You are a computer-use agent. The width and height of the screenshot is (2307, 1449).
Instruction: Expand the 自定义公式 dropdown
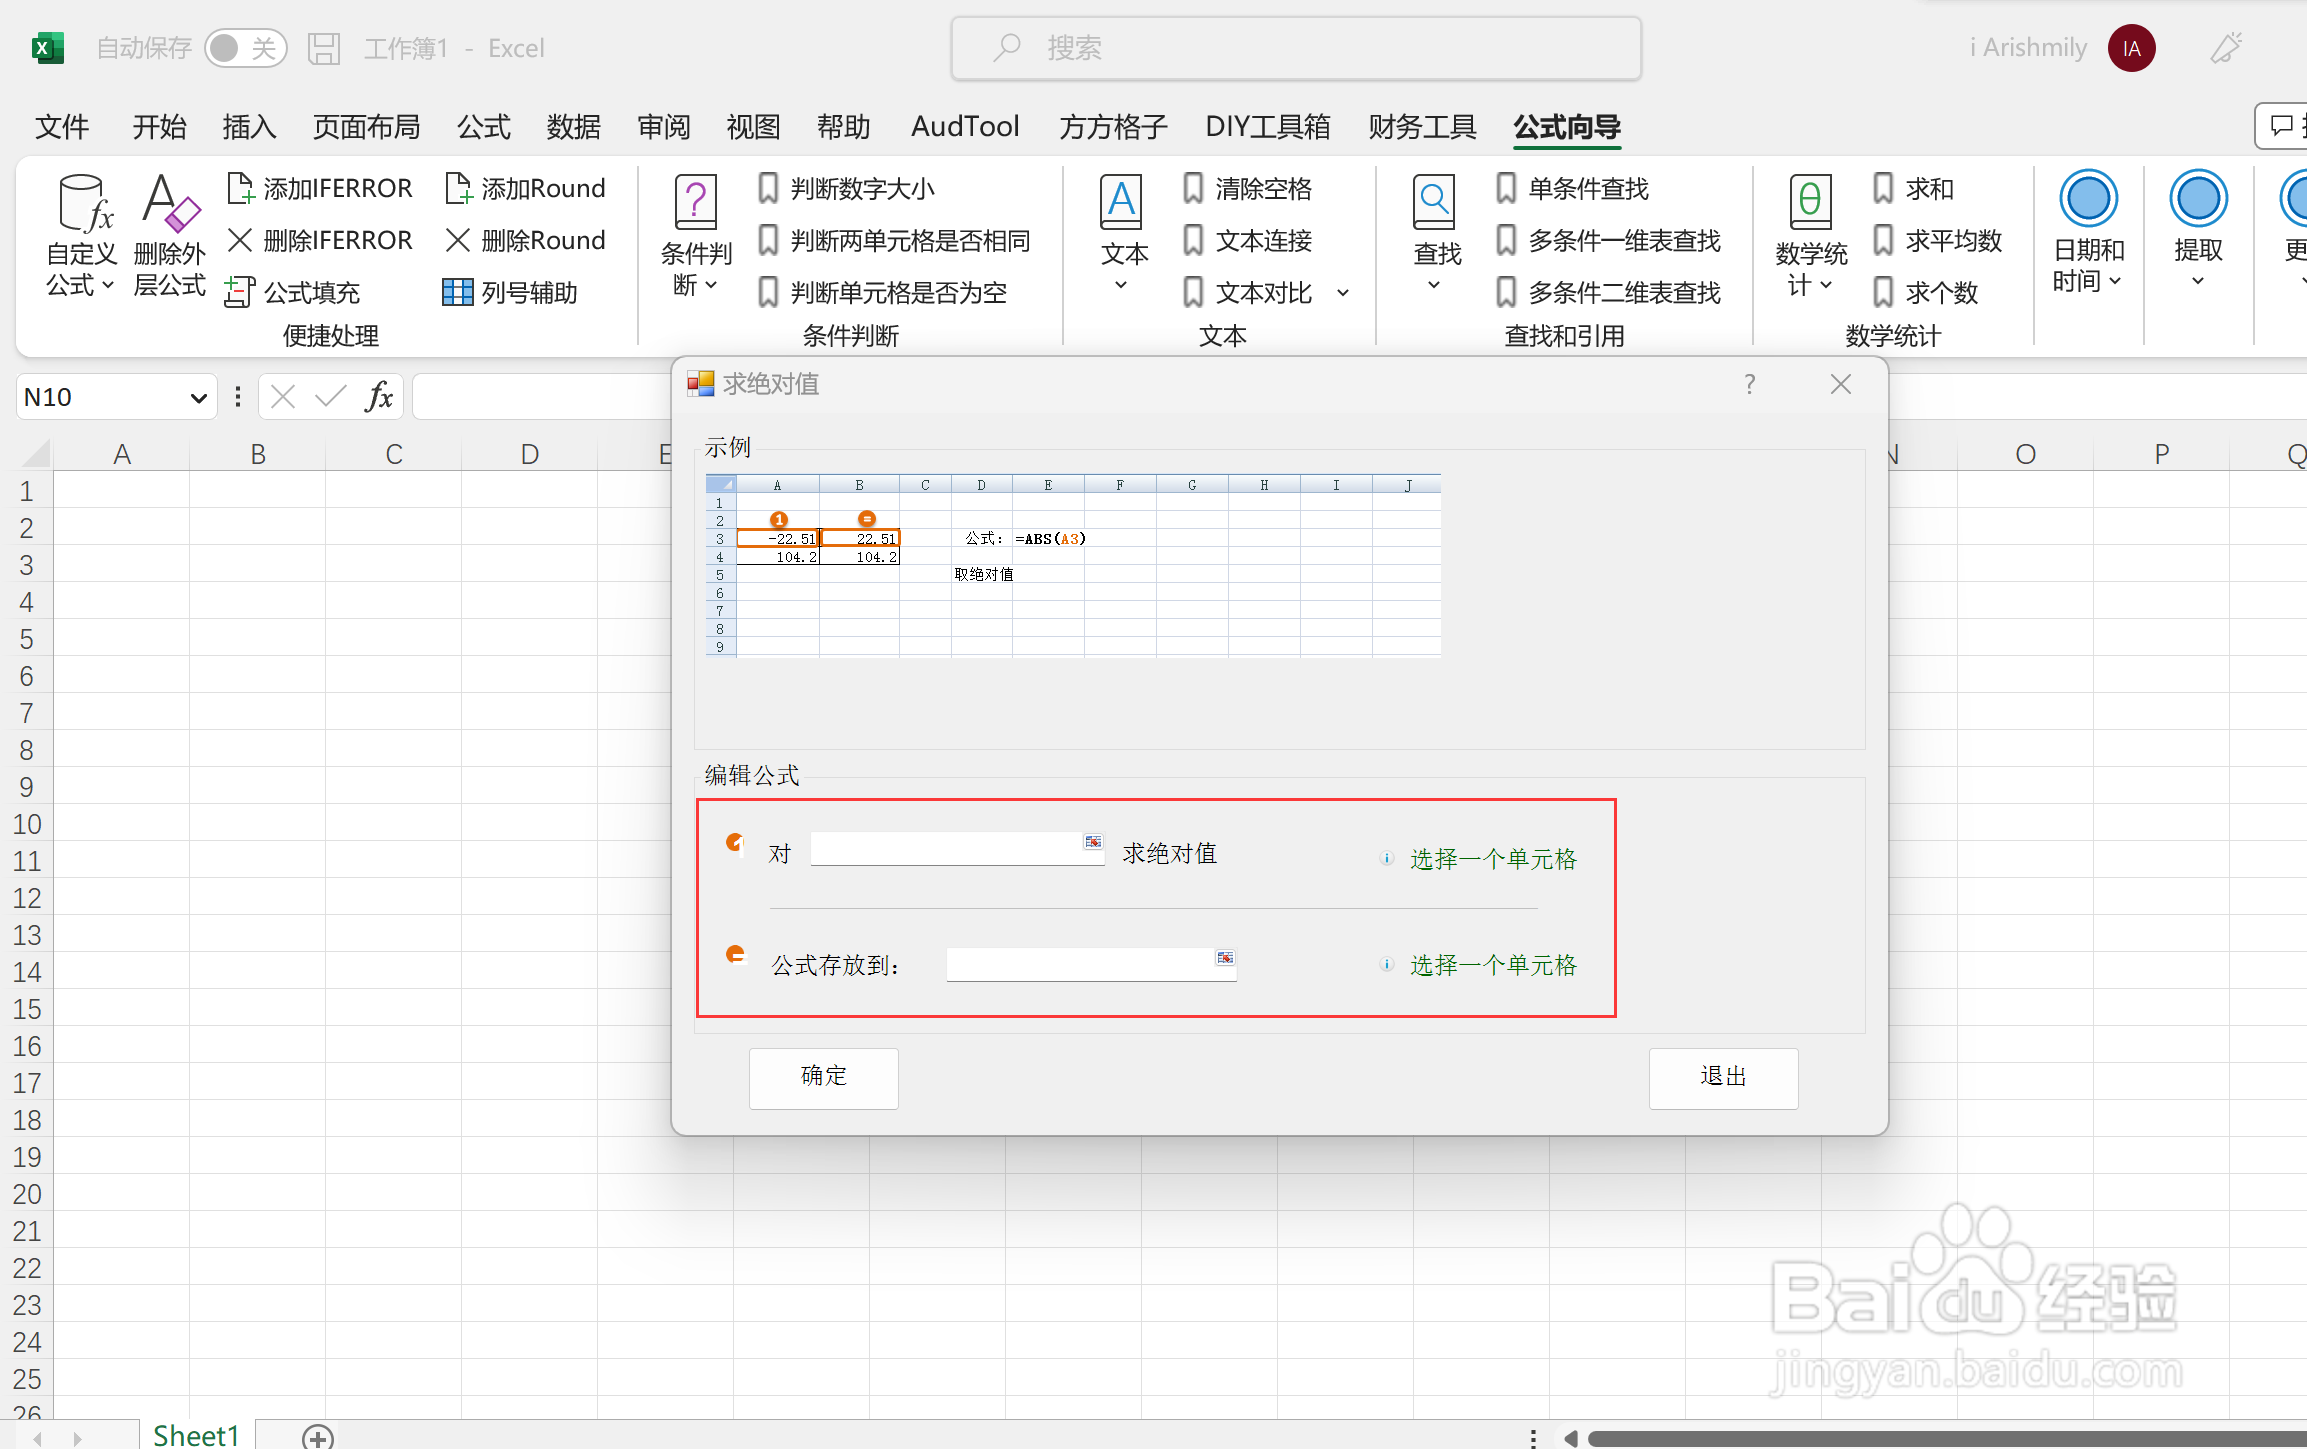(81, 237)
